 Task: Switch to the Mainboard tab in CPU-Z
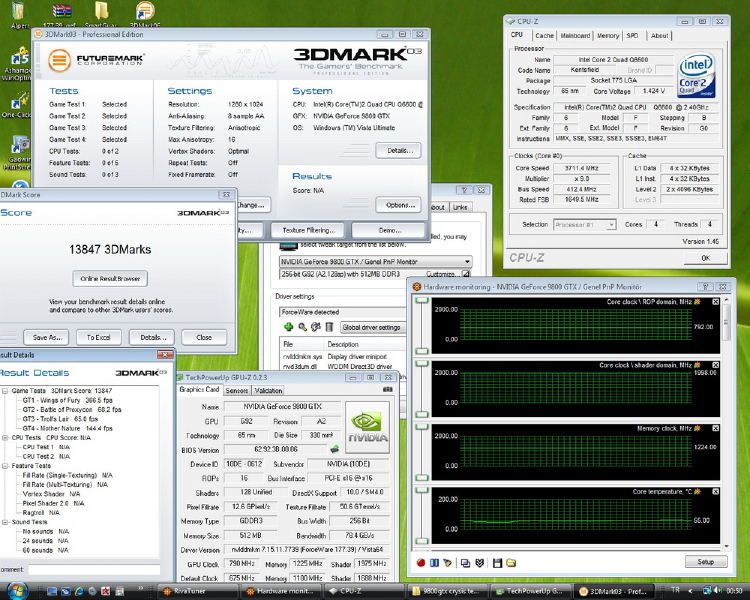[x=575, y=35]
